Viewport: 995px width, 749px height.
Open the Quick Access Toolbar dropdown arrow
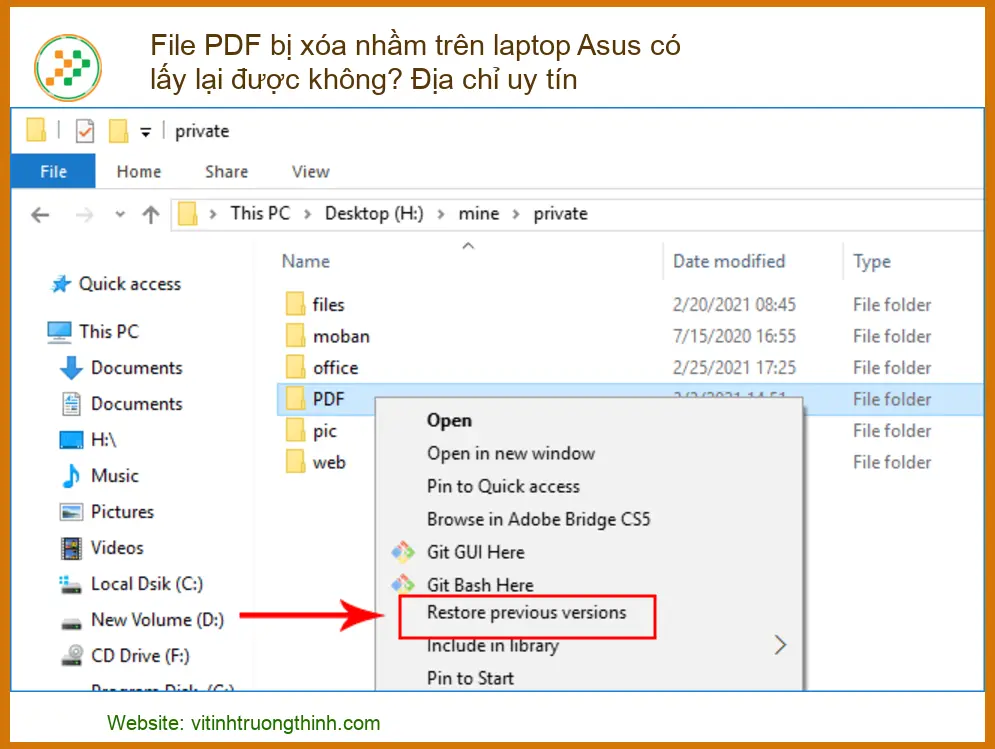(x=144, y=131)
